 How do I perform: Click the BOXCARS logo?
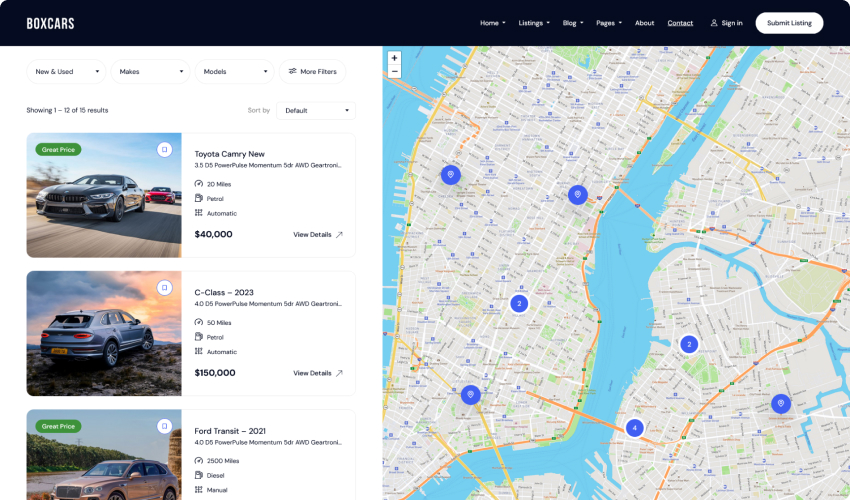point(50,23)
